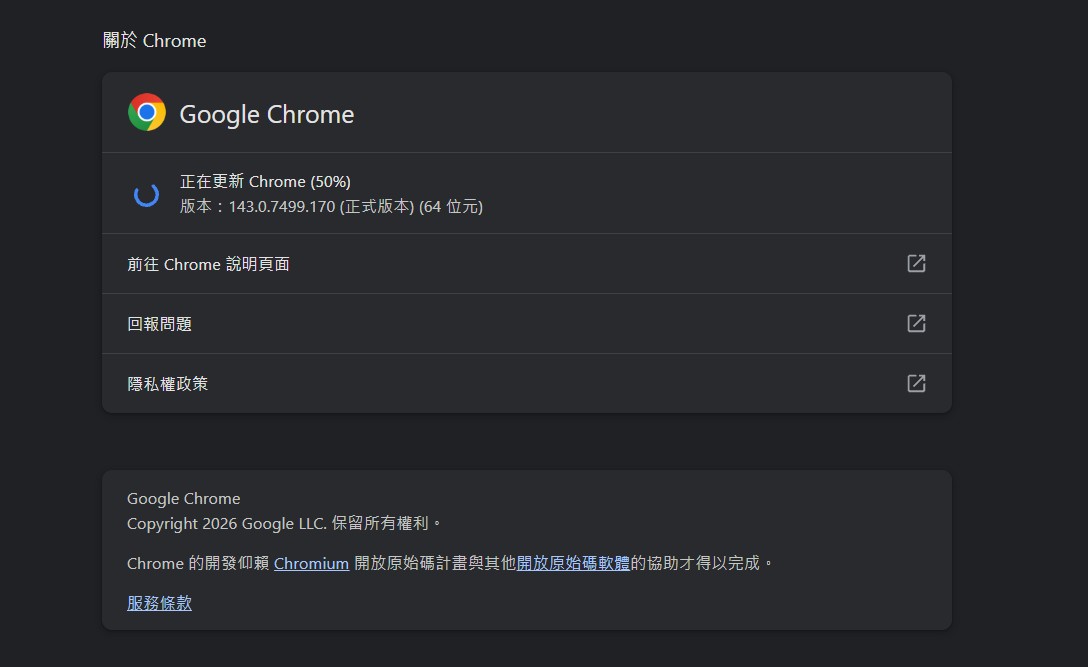Viewport: 1088px width, 667px height.
Task: Open the 服務條款 link
Action: click(x=159, y=603)
